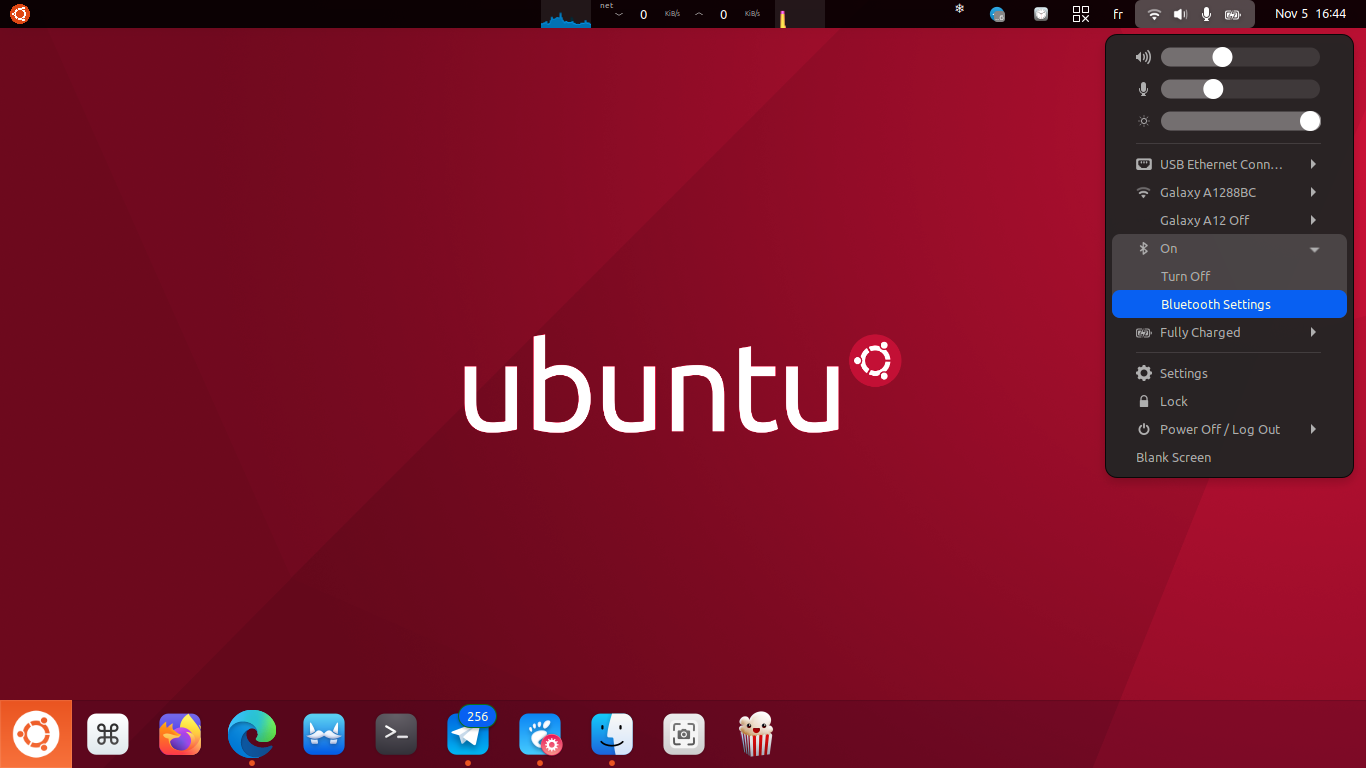This screenshot has width=1366, height=768.
Task: Adjust the microphone level slider
Action: coord(1240,89)
